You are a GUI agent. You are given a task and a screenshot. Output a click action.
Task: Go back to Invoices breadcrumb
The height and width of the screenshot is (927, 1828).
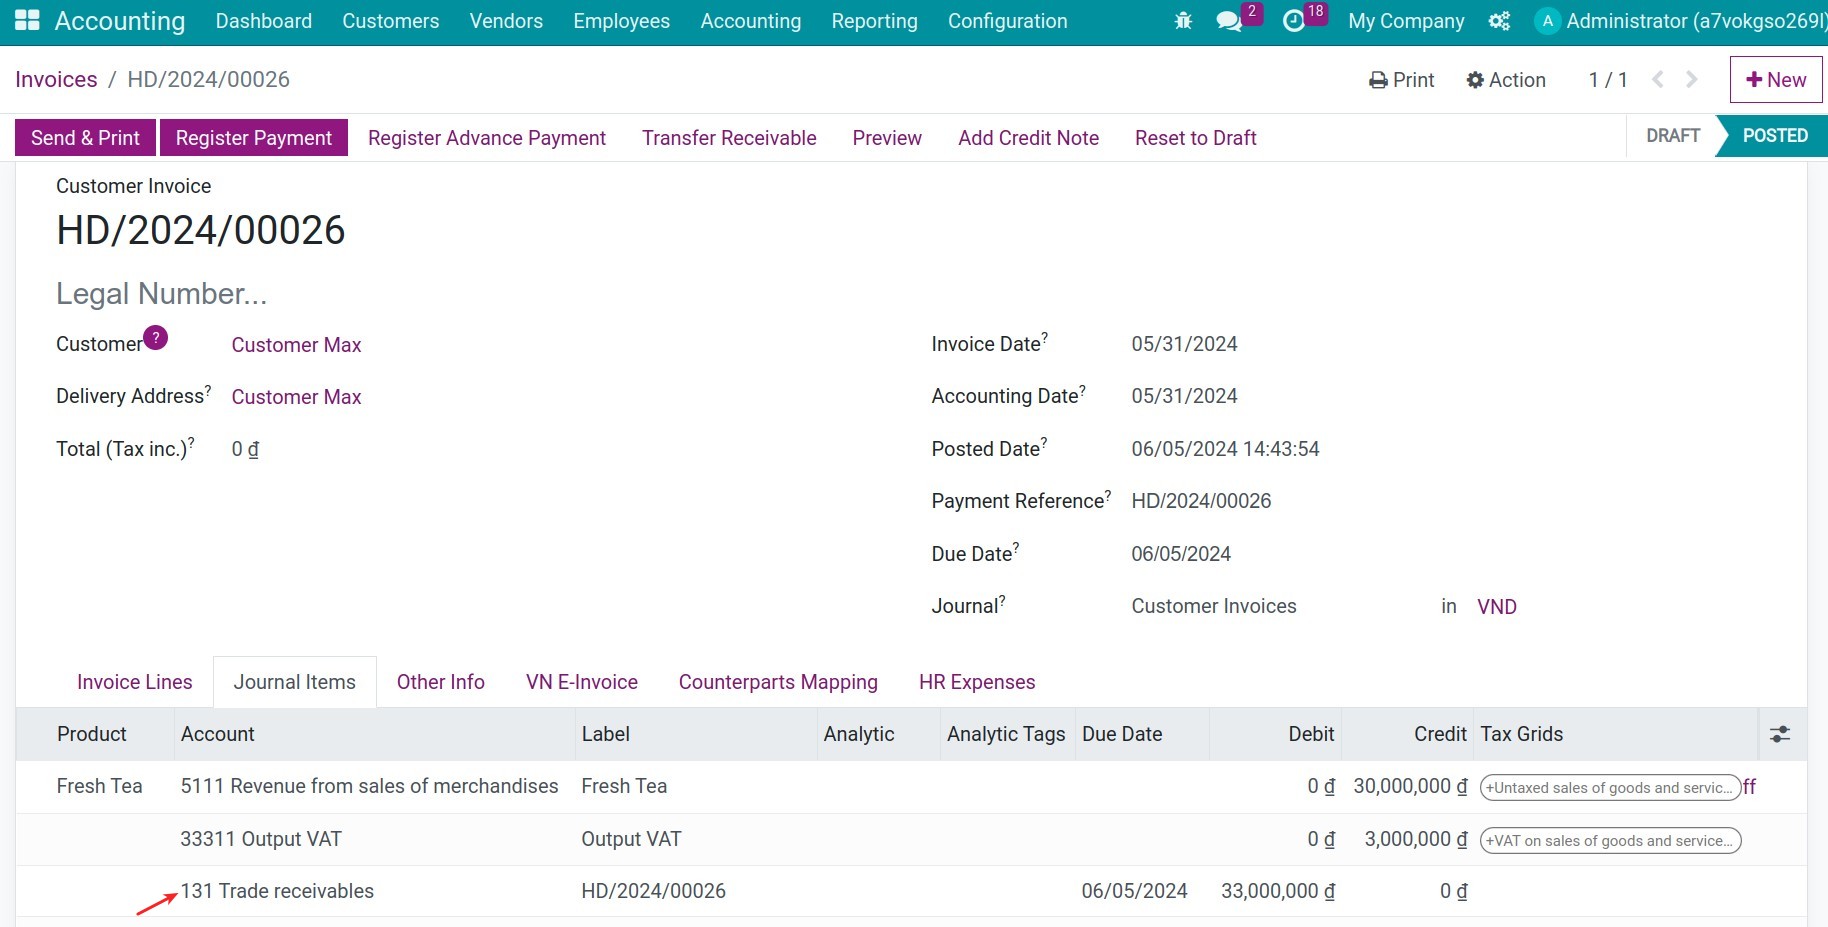click(x=56, y=79)
